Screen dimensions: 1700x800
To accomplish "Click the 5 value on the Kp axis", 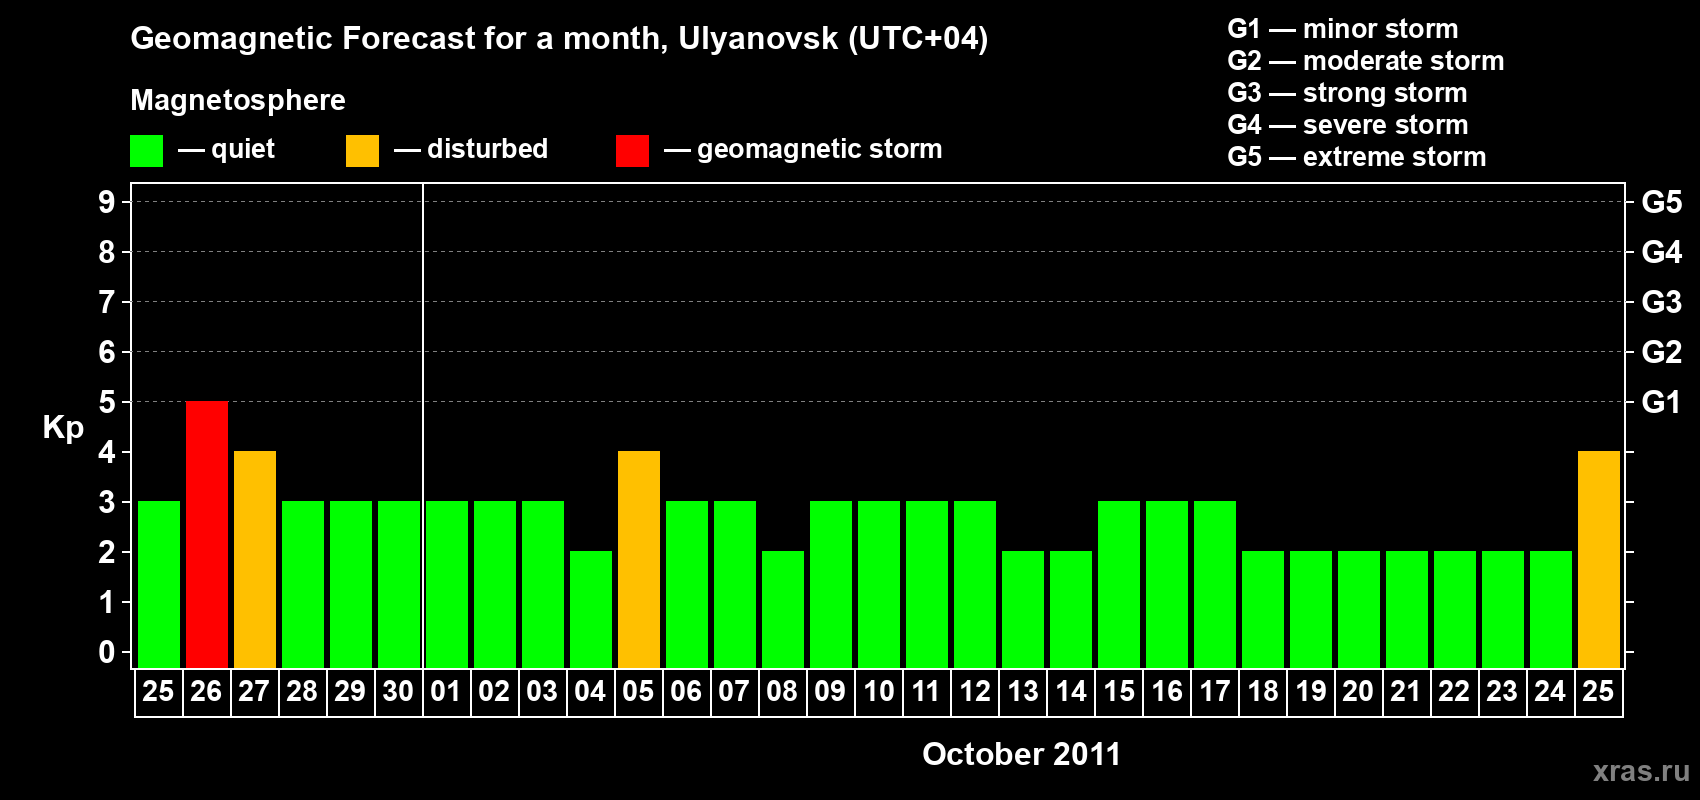I will [107, 402].
